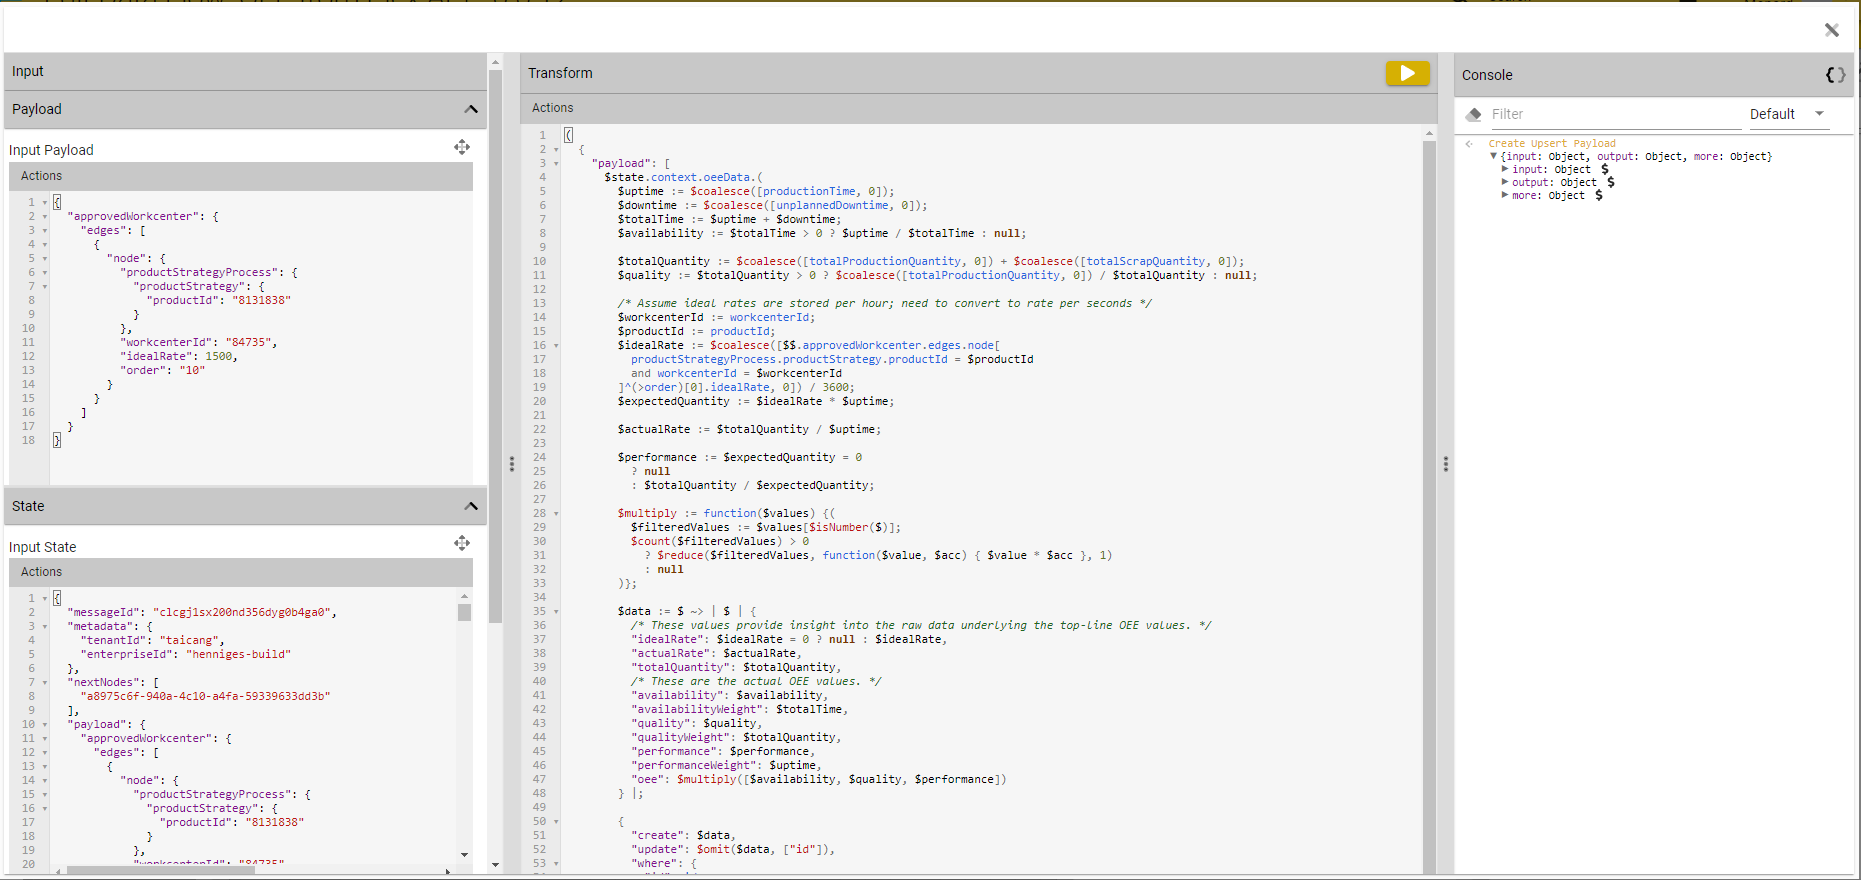This screenshot has width=1861, height=880.
Task: Click the splitter handle between Input and Transform
Action: tap(512, 464)
